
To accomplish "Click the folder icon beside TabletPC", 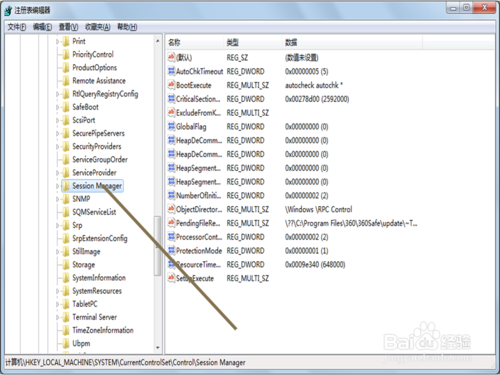I will point(66,304).
